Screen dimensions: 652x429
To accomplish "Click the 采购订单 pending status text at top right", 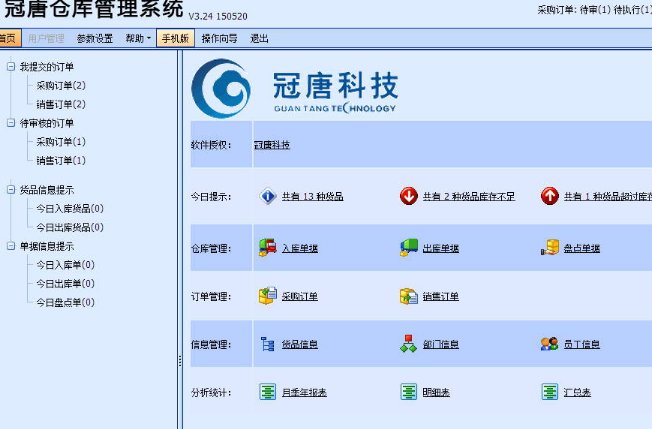I will point(595,10).
